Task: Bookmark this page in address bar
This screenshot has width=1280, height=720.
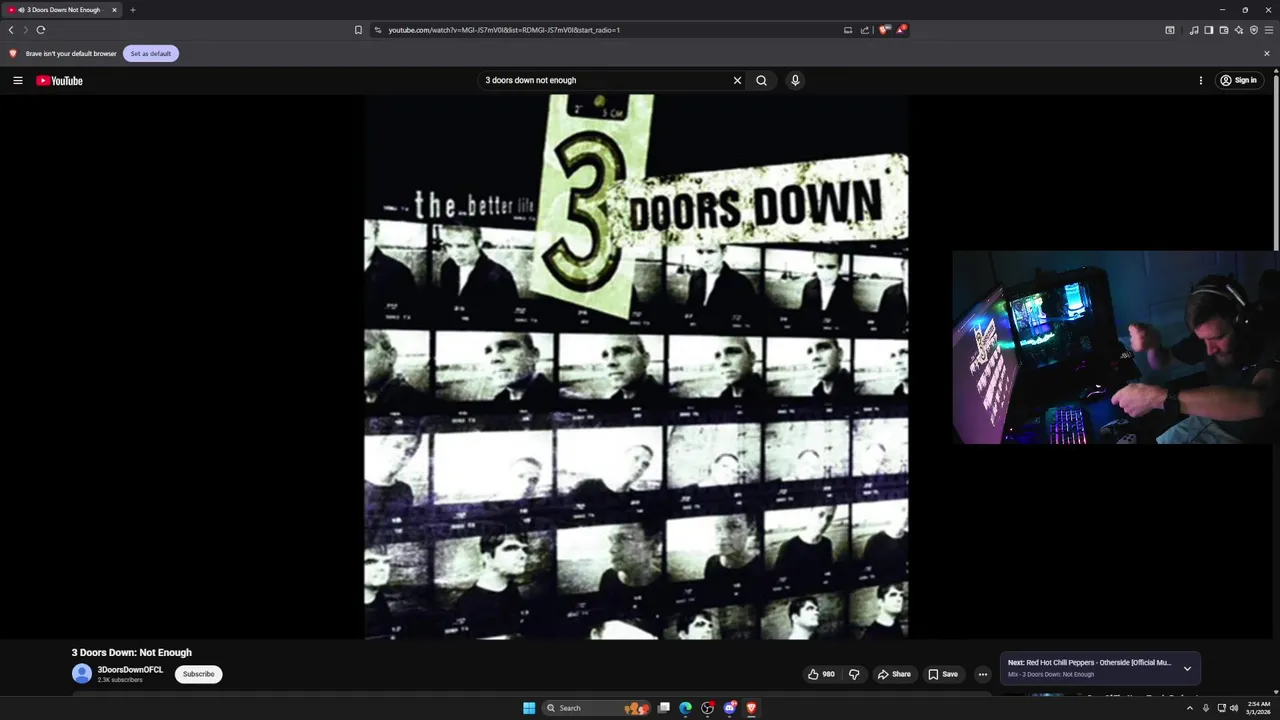Action: click(358, 30)
